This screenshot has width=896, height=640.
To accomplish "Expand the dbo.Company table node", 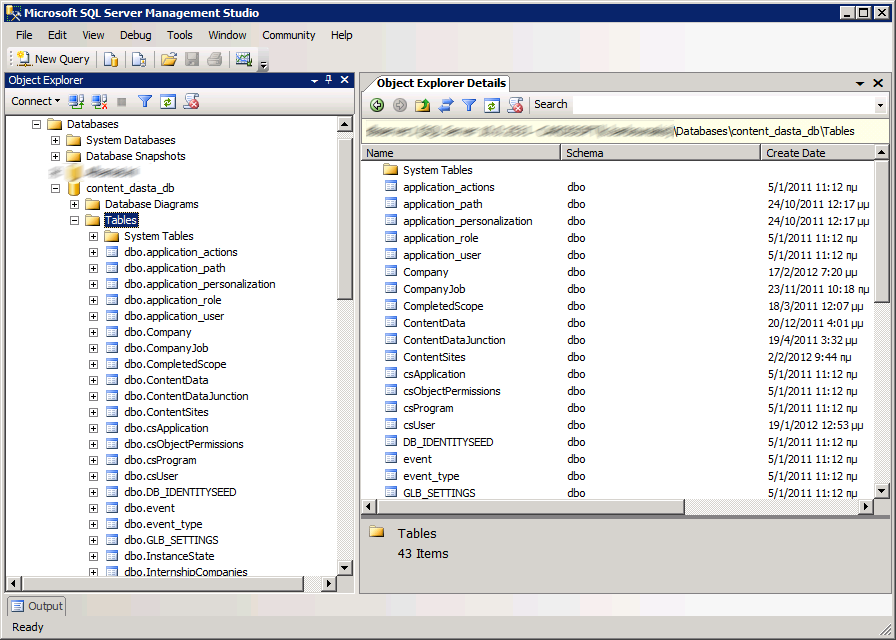I will point(93,332).
